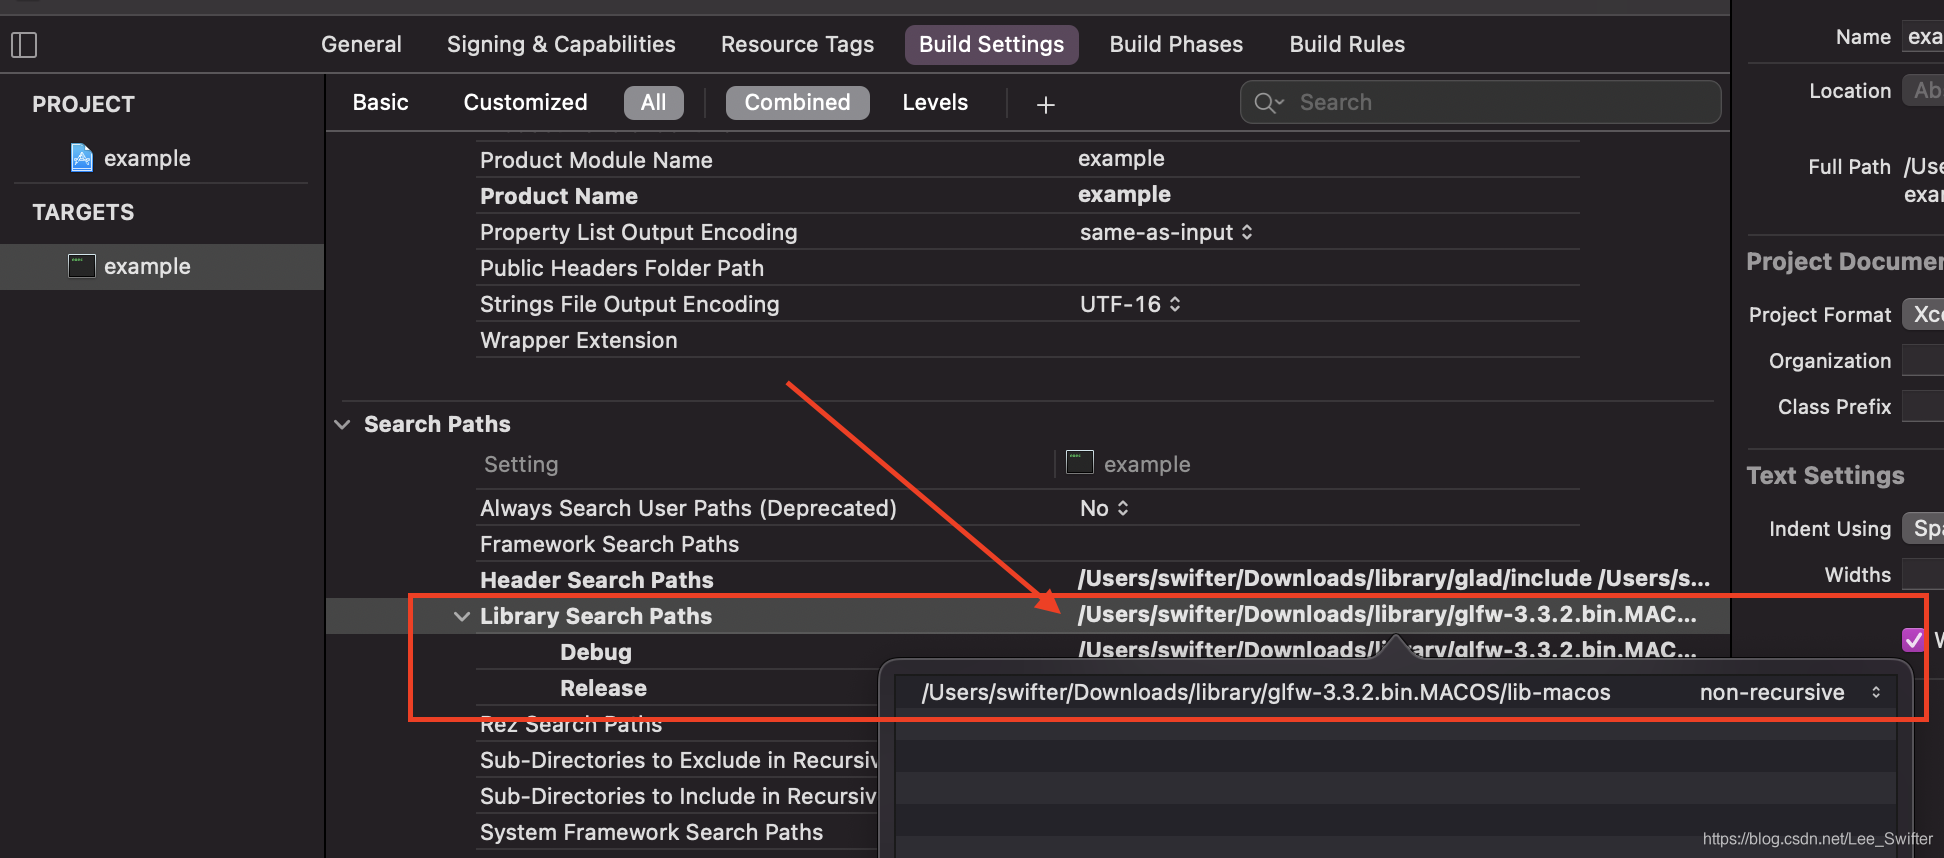Screen dimensions: 1944x858
Task: Select example under PROJECT
Action: tap(147, 158)
